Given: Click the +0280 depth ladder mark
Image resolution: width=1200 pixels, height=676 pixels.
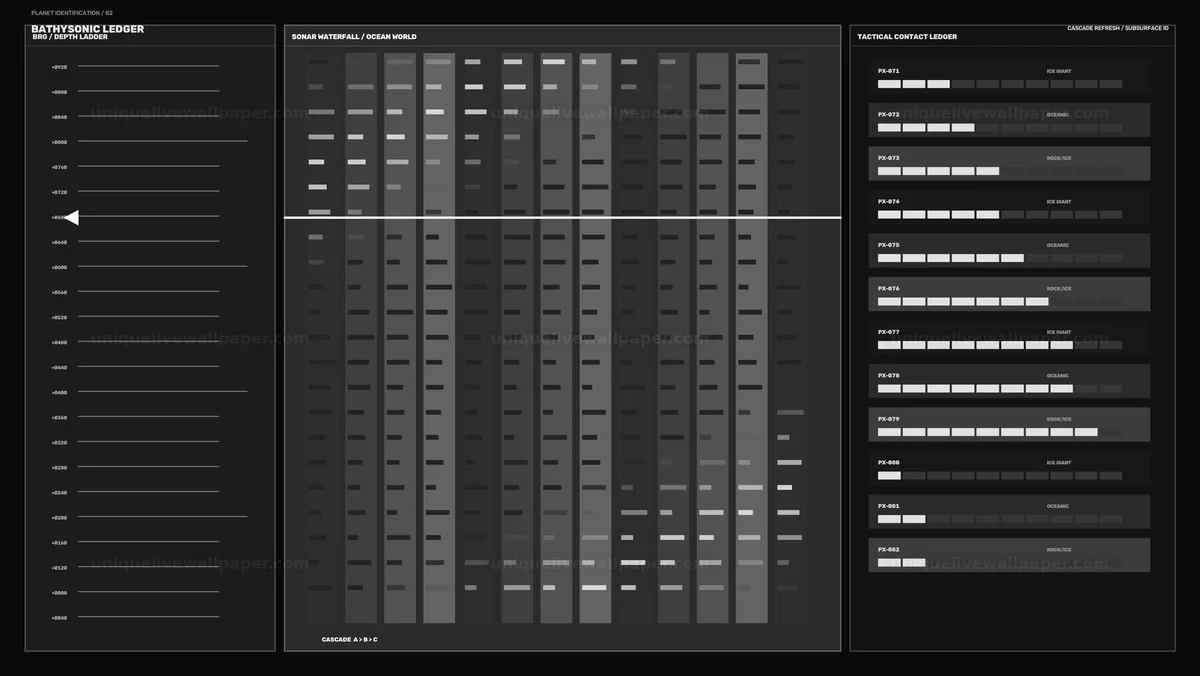Looking at the screenshot, I should (x=59, y=467).
